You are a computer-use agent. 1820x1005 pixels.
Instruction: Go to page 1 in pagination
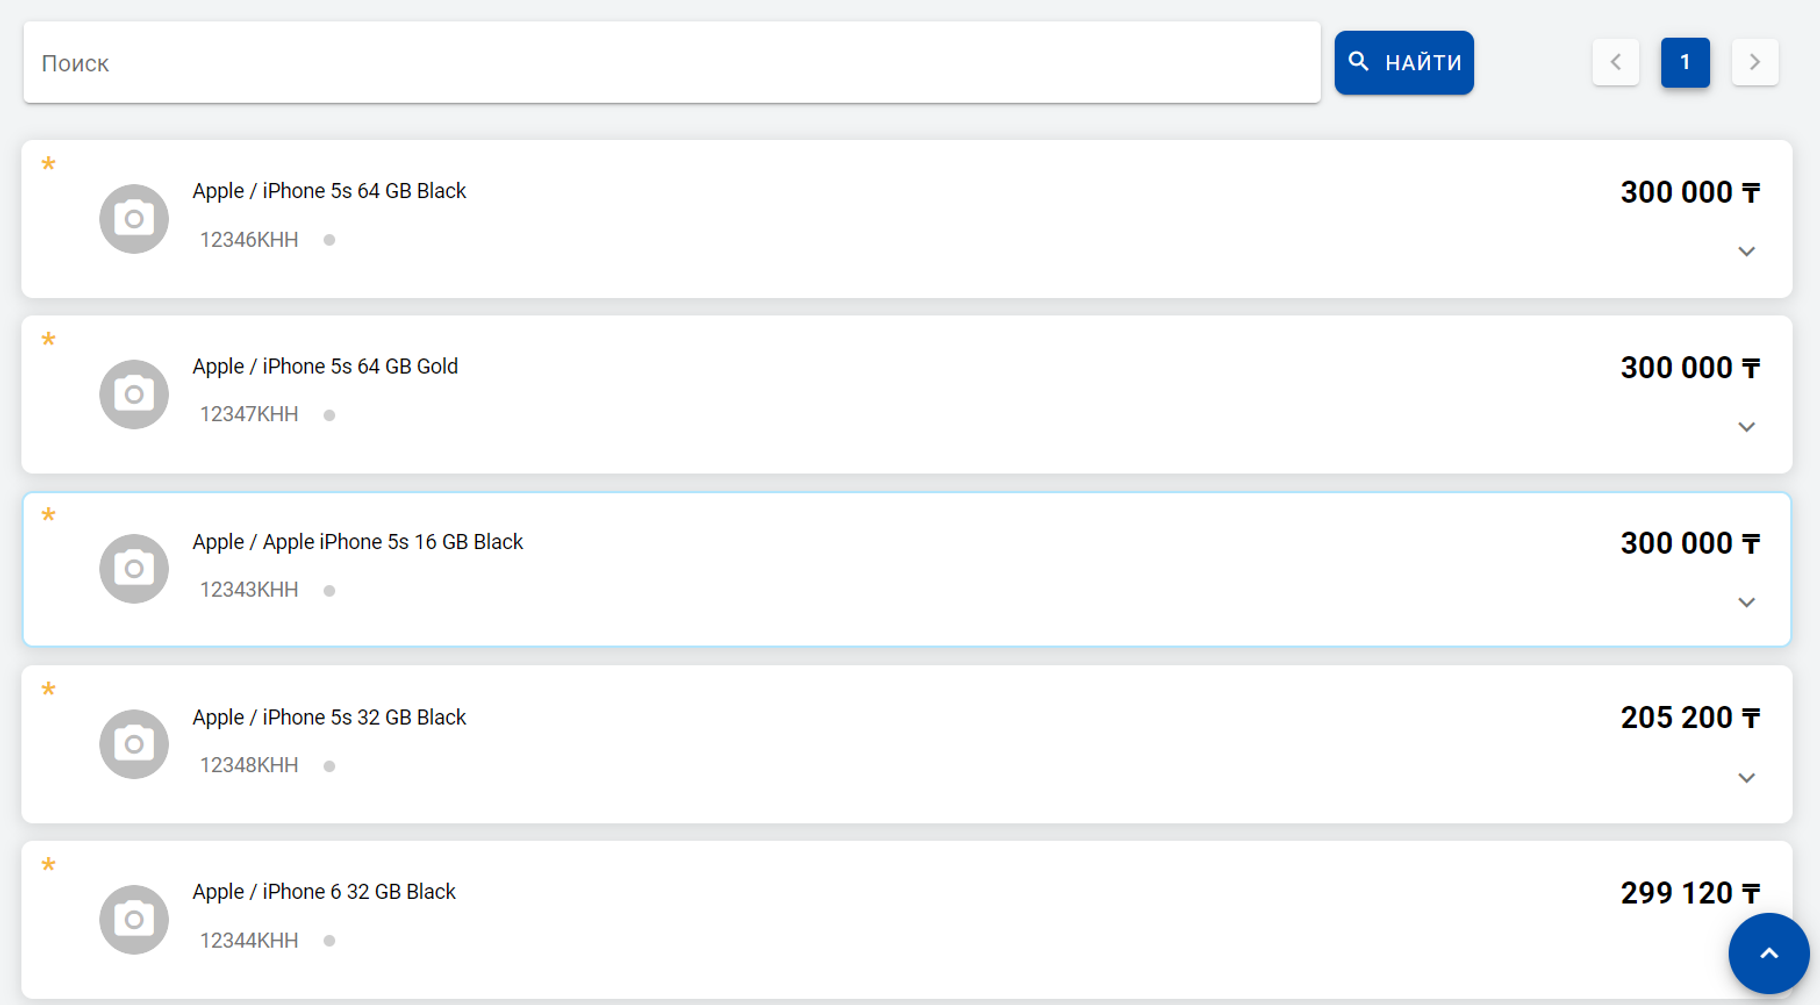1685,63
